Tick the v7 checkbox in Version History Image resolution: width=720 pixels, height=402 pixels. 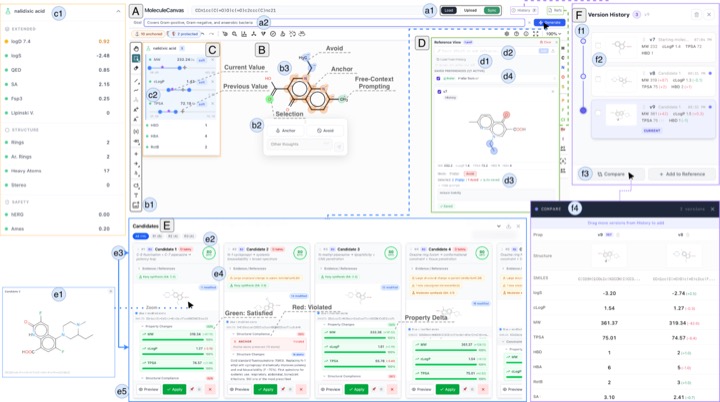[x=598, y=45]
